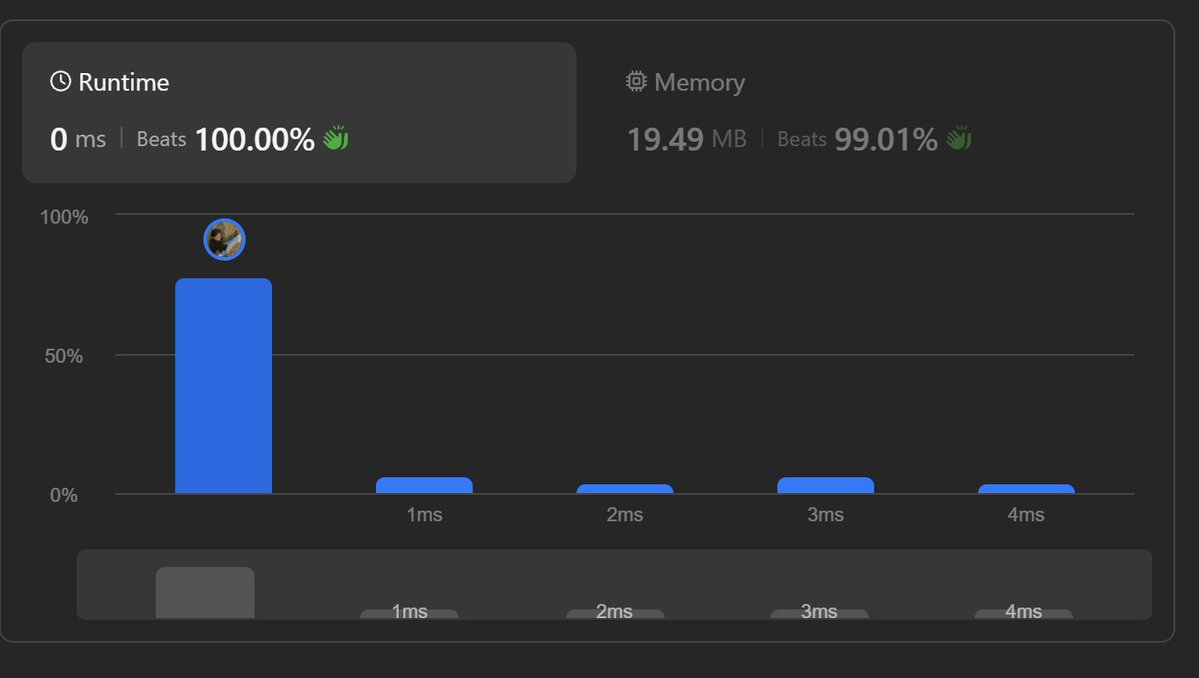Screen dimensions: 1199x678
Task: Click the 2ms label under the main chart
Action: coord(625,514)
